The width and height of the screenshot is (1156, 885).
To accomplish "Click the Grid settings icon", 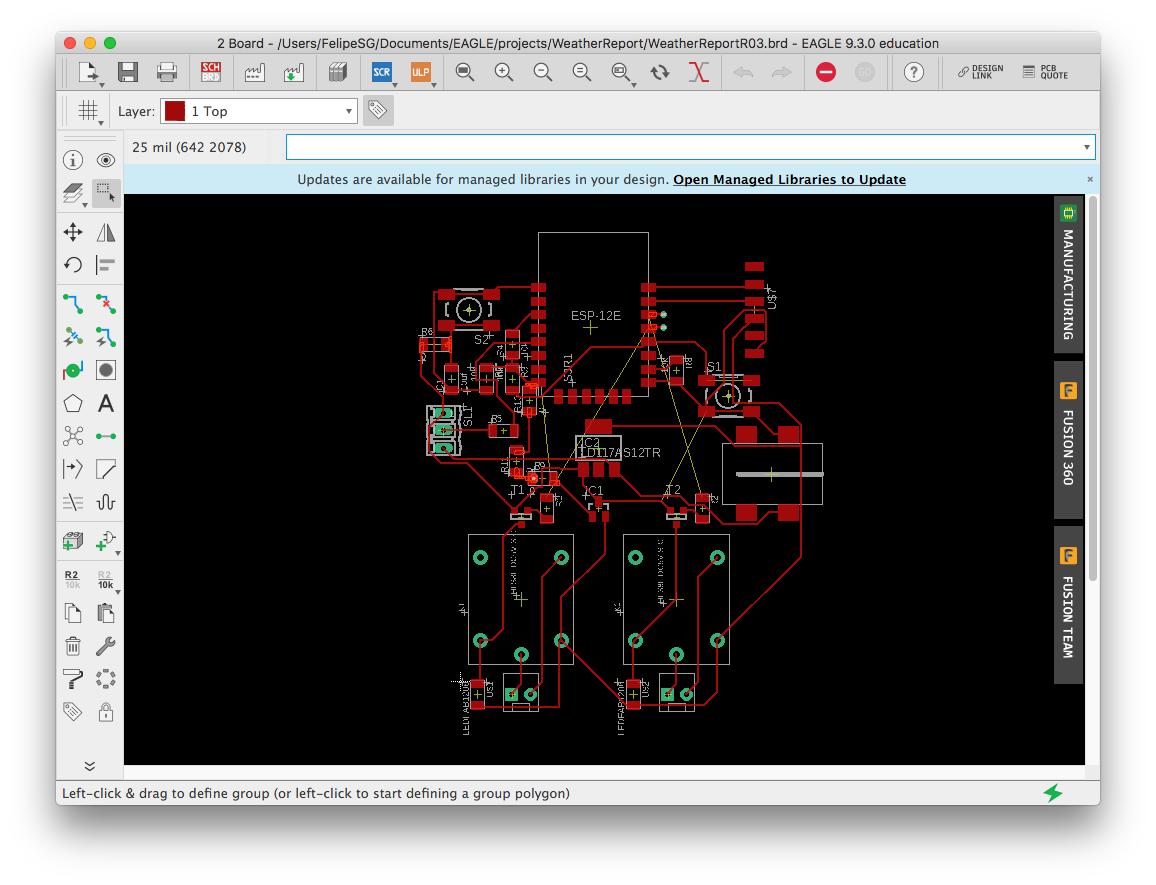I will point(88,111).
